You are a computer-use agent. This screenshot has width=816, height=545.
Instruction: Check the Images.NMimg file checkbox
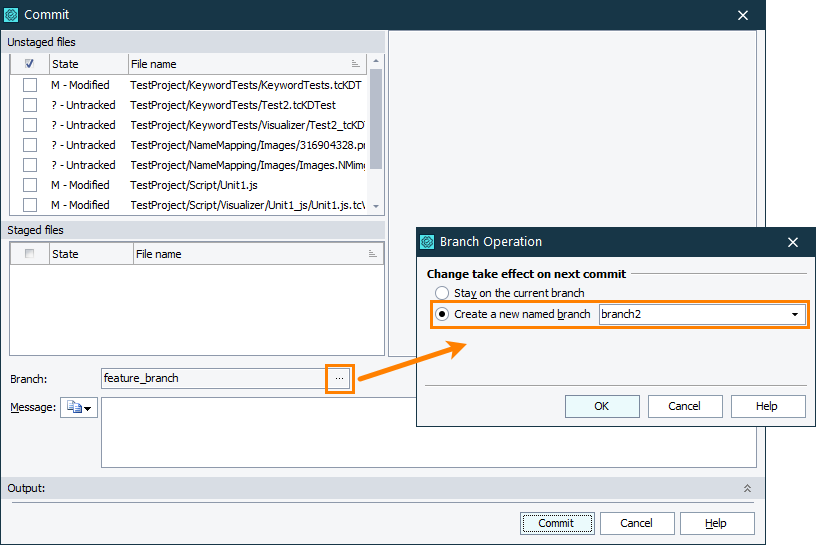tap(30, 165)
